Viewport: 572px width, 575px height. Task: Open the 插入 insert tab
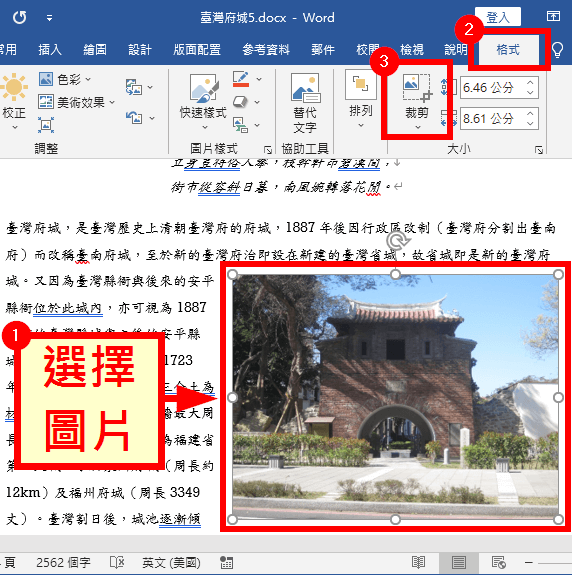(50, 49)
